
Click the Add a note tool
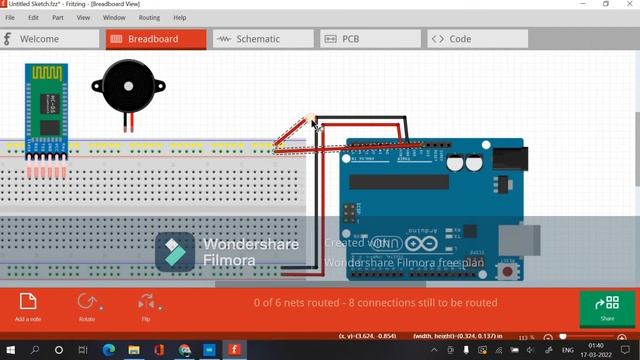[x=28, y=307]
